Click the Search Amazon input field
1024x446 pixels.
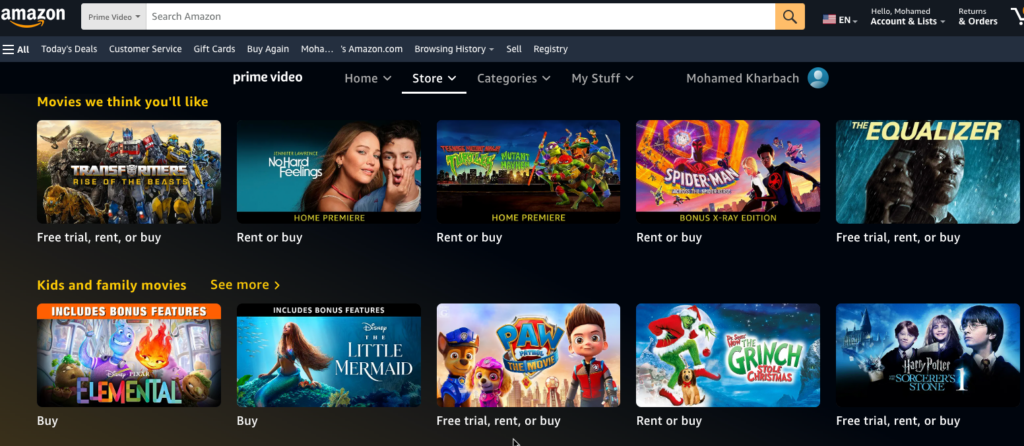tap(460, 16)
